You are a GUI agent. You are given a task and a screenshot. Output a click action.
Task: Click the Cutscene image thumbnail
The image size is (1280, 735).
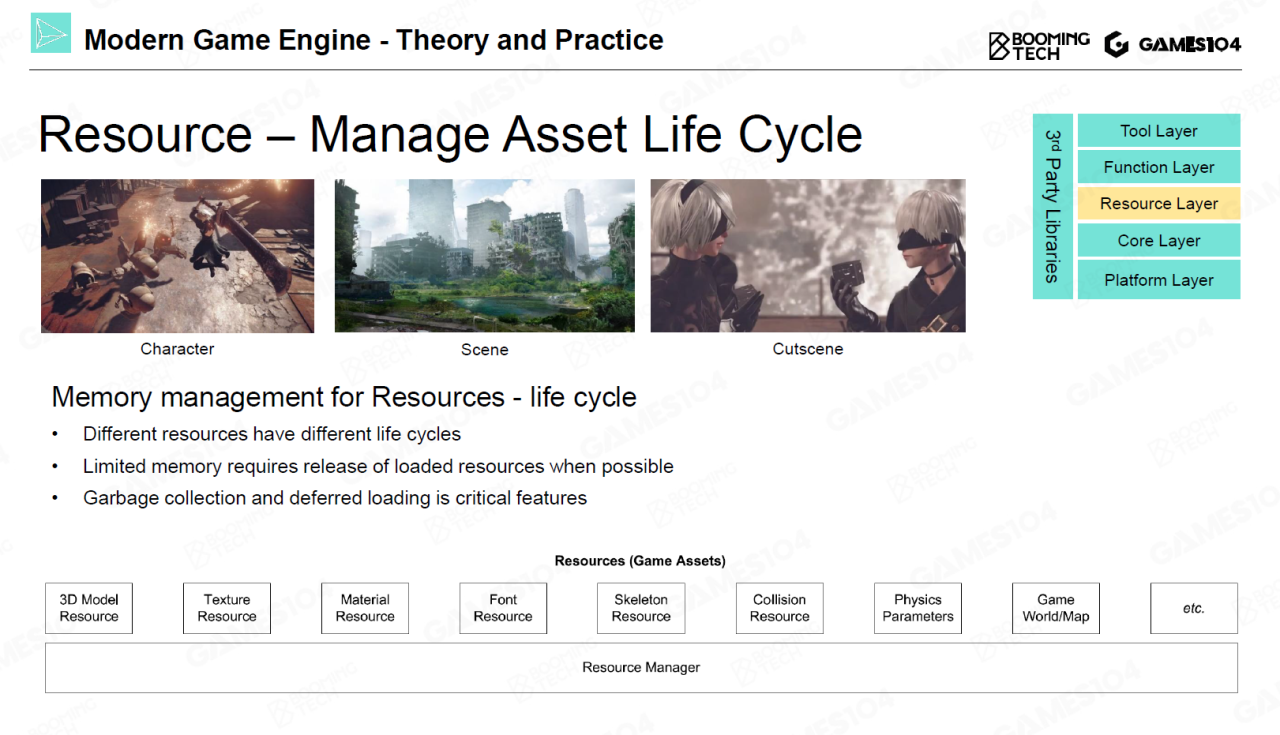click(x=807, y=256)
